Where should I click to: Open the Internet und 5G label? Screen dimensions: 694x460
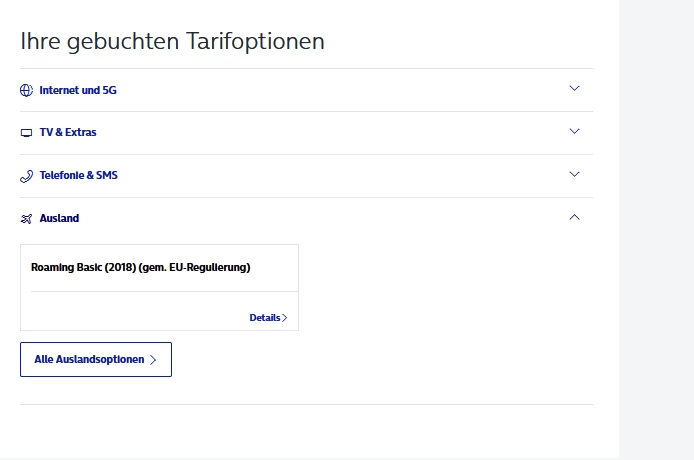pyautogui.click(x=78, y=90)
